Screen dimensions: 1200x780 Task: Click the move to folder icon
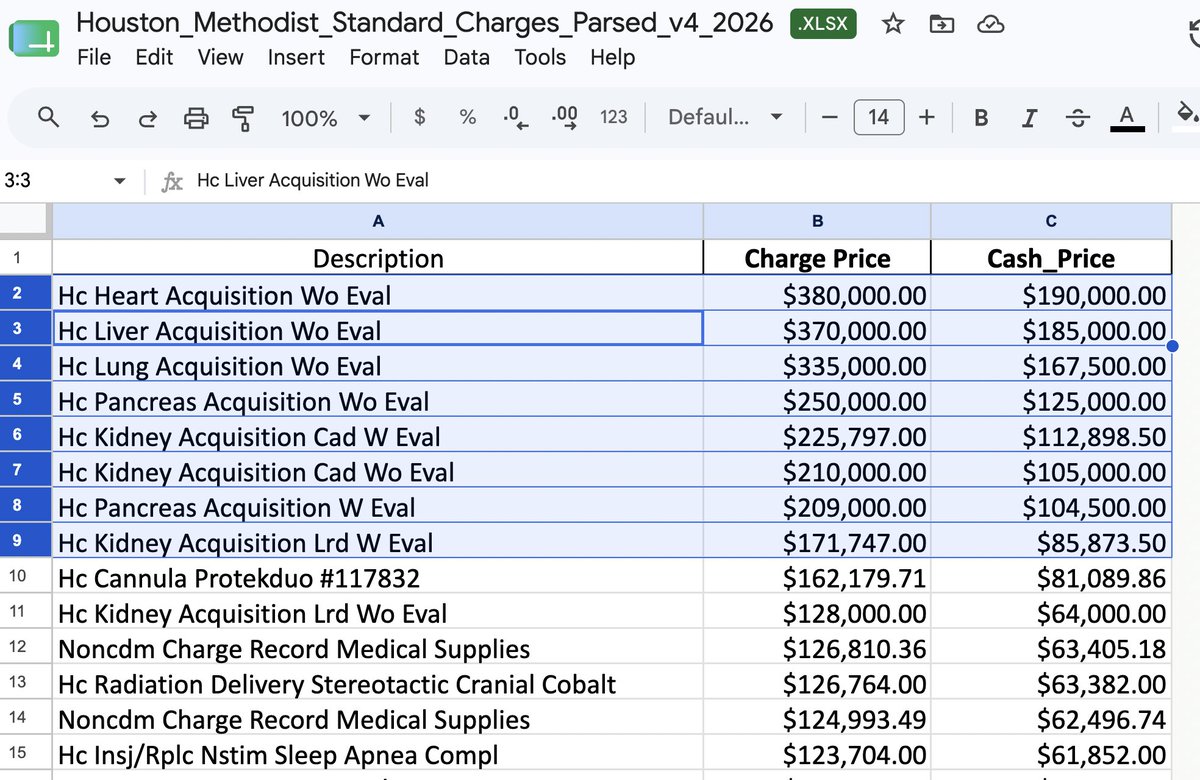941,24
